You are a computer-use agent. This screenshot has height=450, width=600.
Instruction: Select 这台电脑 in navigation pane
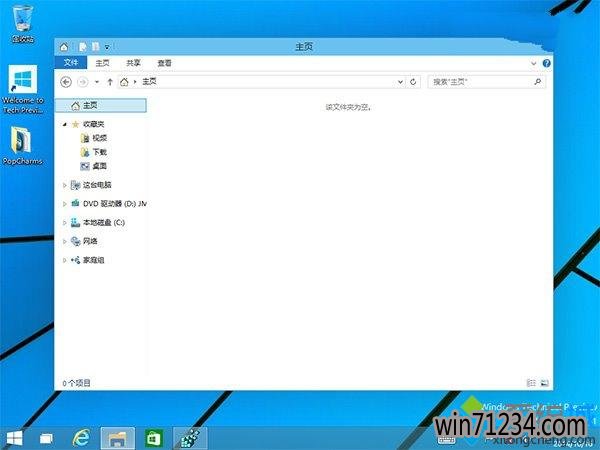point(97,185)
